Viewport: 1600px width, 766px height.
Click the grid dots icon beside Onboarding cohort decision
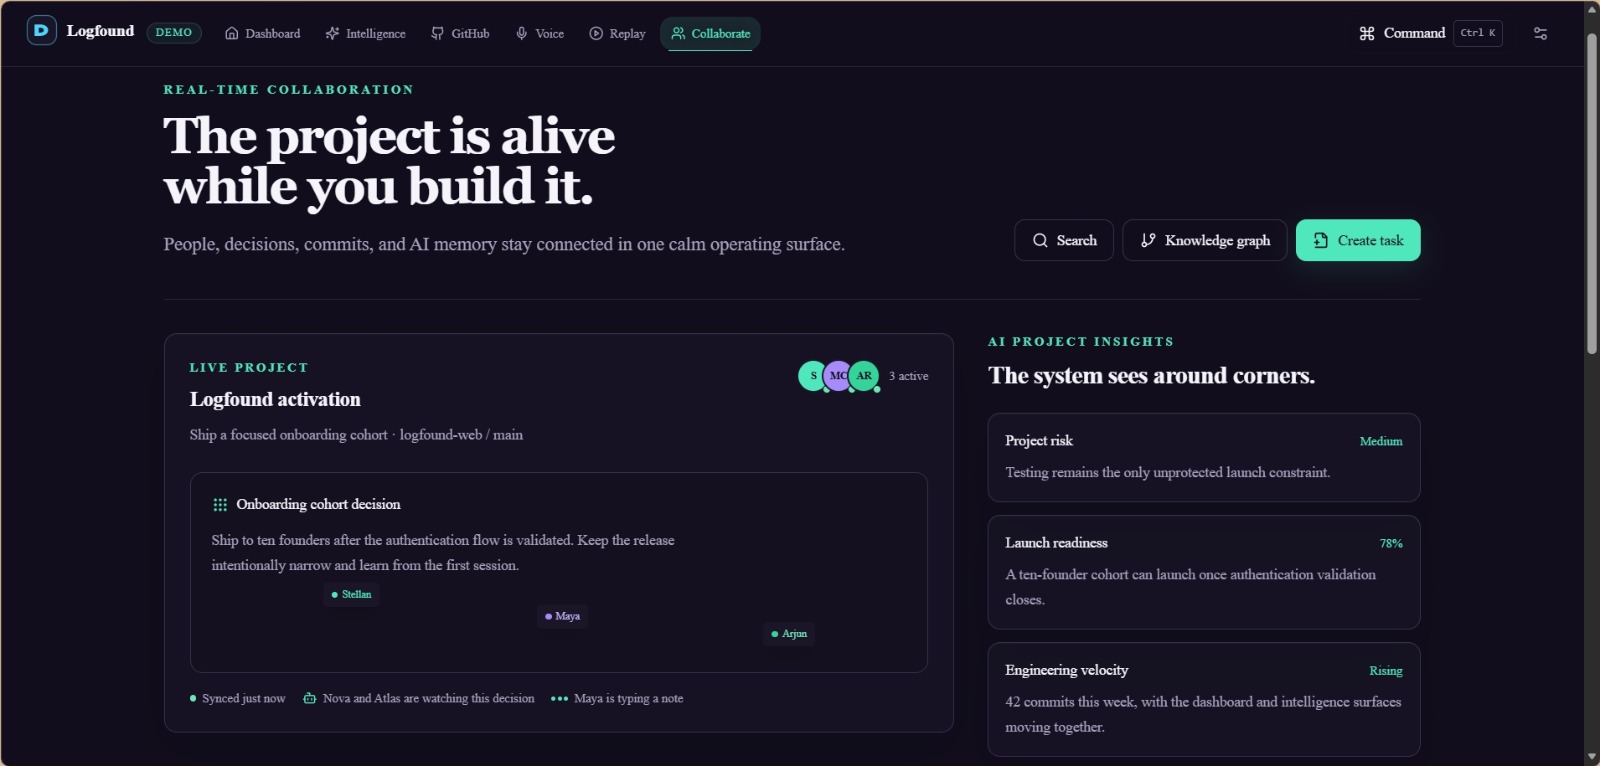[x=220, y=505]
